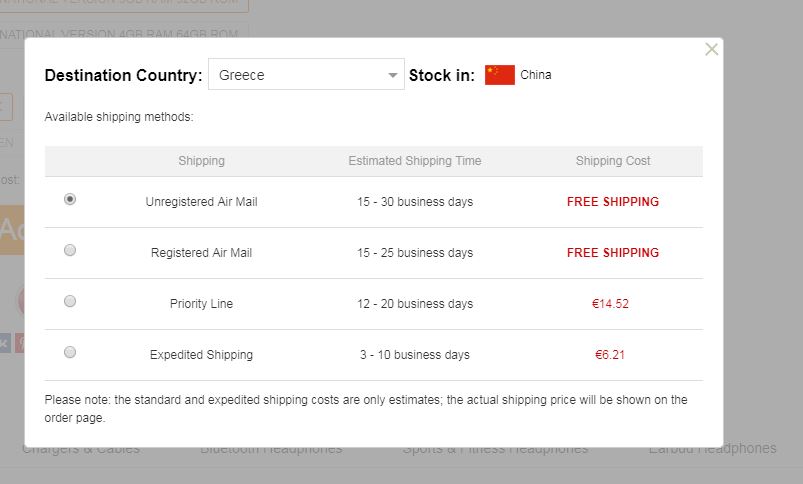Click the dropdown arrow beside Greece
This screenshot has height=484, width=803.
(393, 75)
